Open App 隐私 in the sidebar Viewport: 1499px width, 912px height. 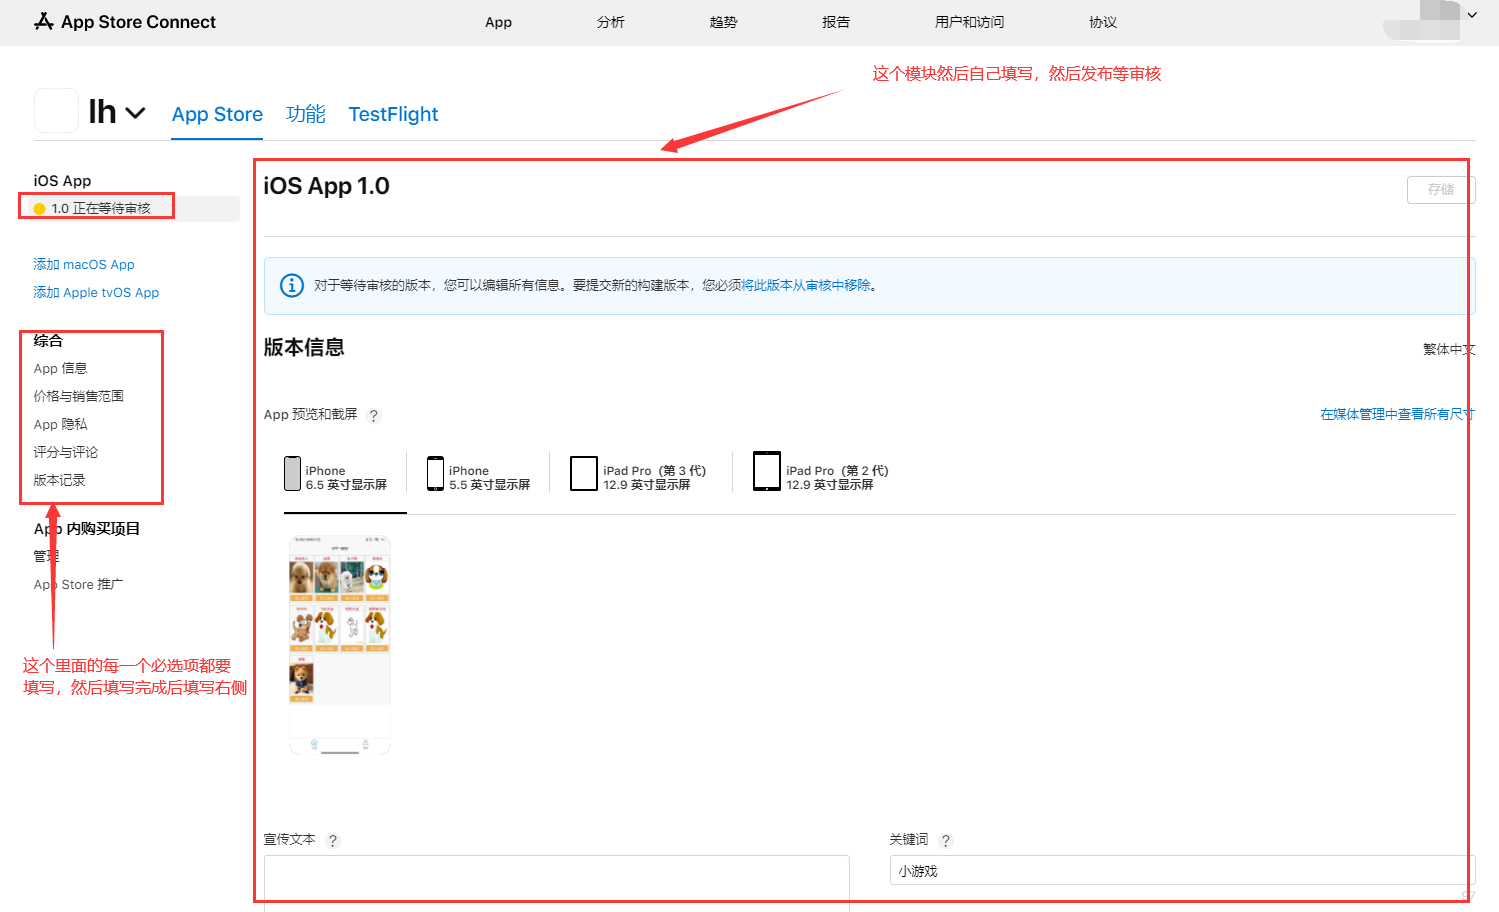(x=61, y=424)
